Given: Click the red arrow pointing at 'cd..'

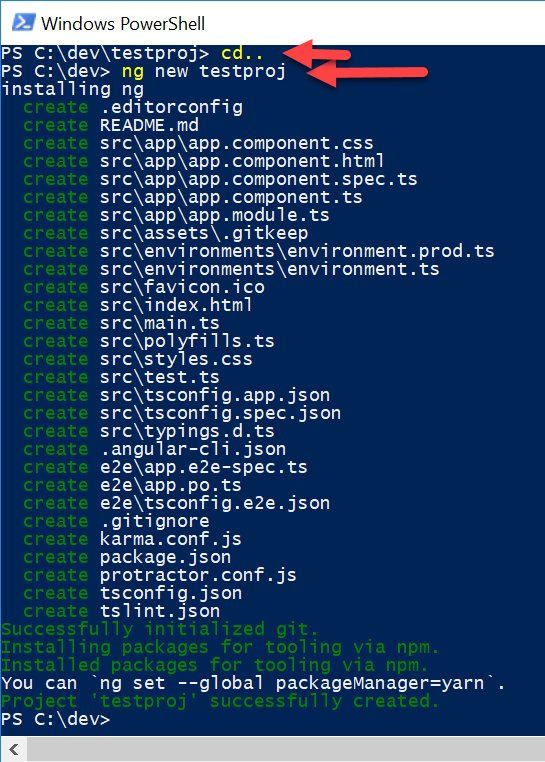Looking at the screenshot, I should pos(316,53).
